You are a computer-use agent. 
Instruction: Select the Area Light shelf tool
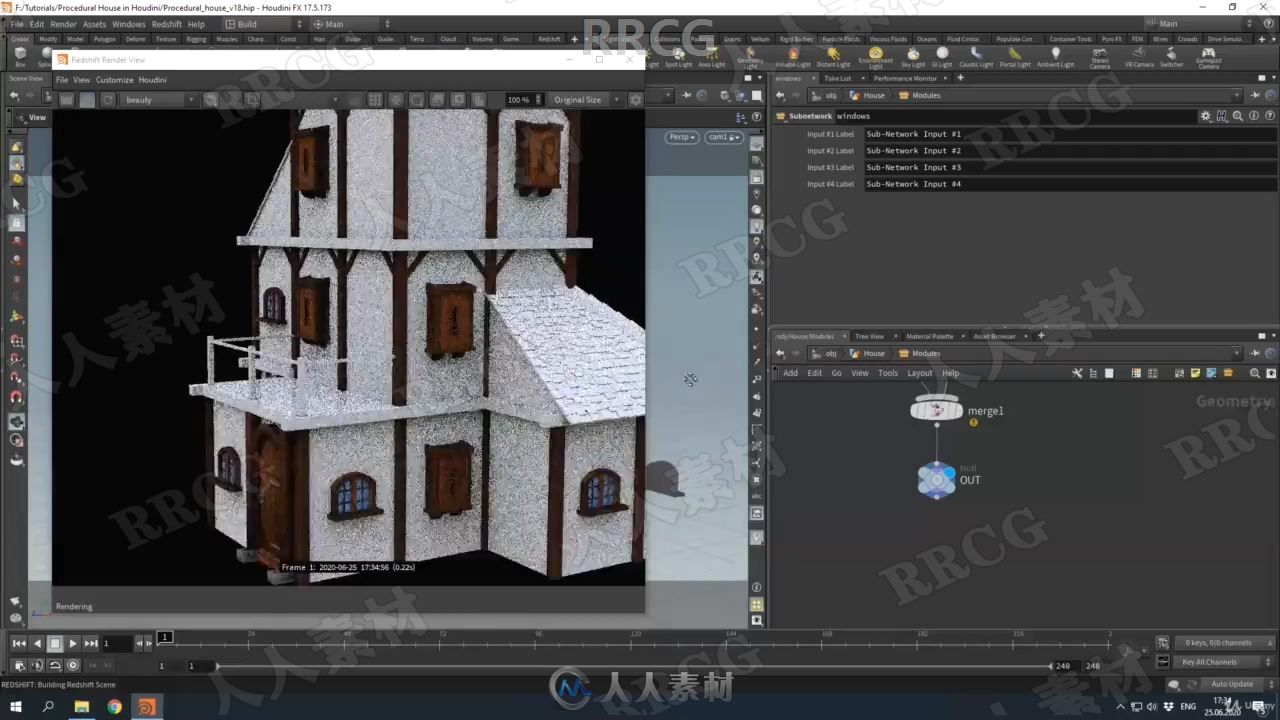(x=712, y=58)
